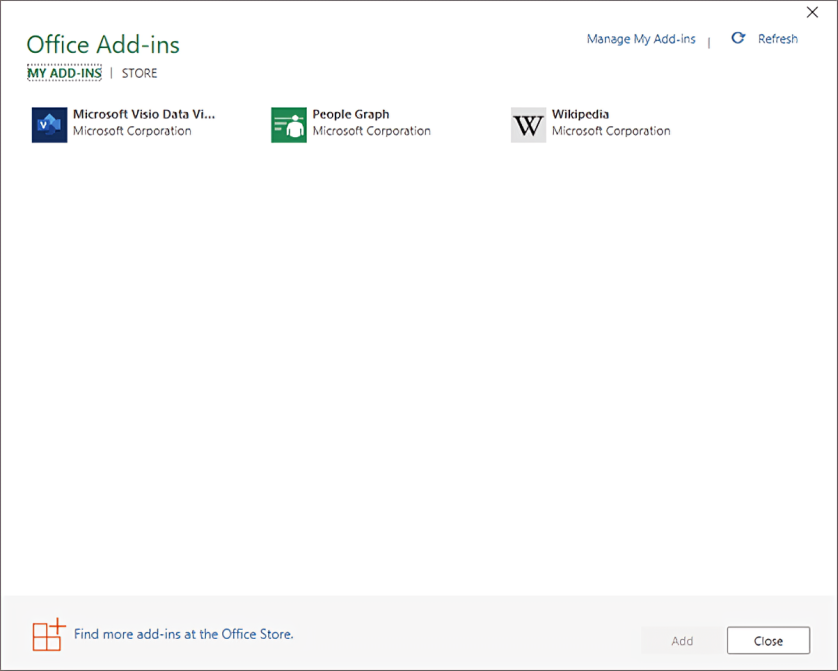Click the Microsoft Visio Data Visualizer icon

pyautogui.click(x=49, y=125)
